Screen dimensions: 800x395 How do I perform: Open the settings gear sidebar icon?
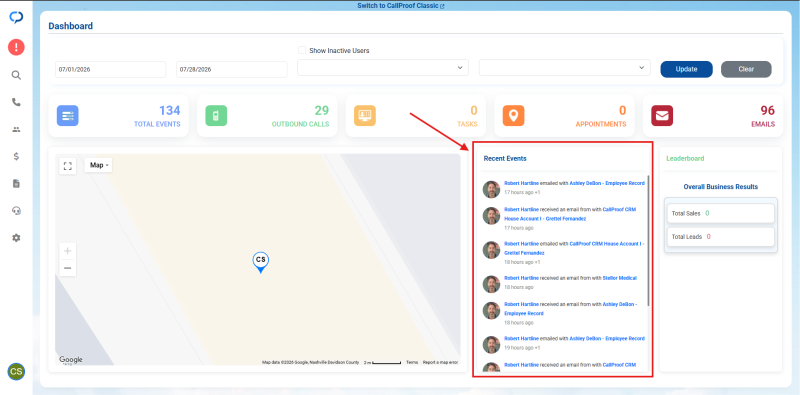(x=16, y=238)
